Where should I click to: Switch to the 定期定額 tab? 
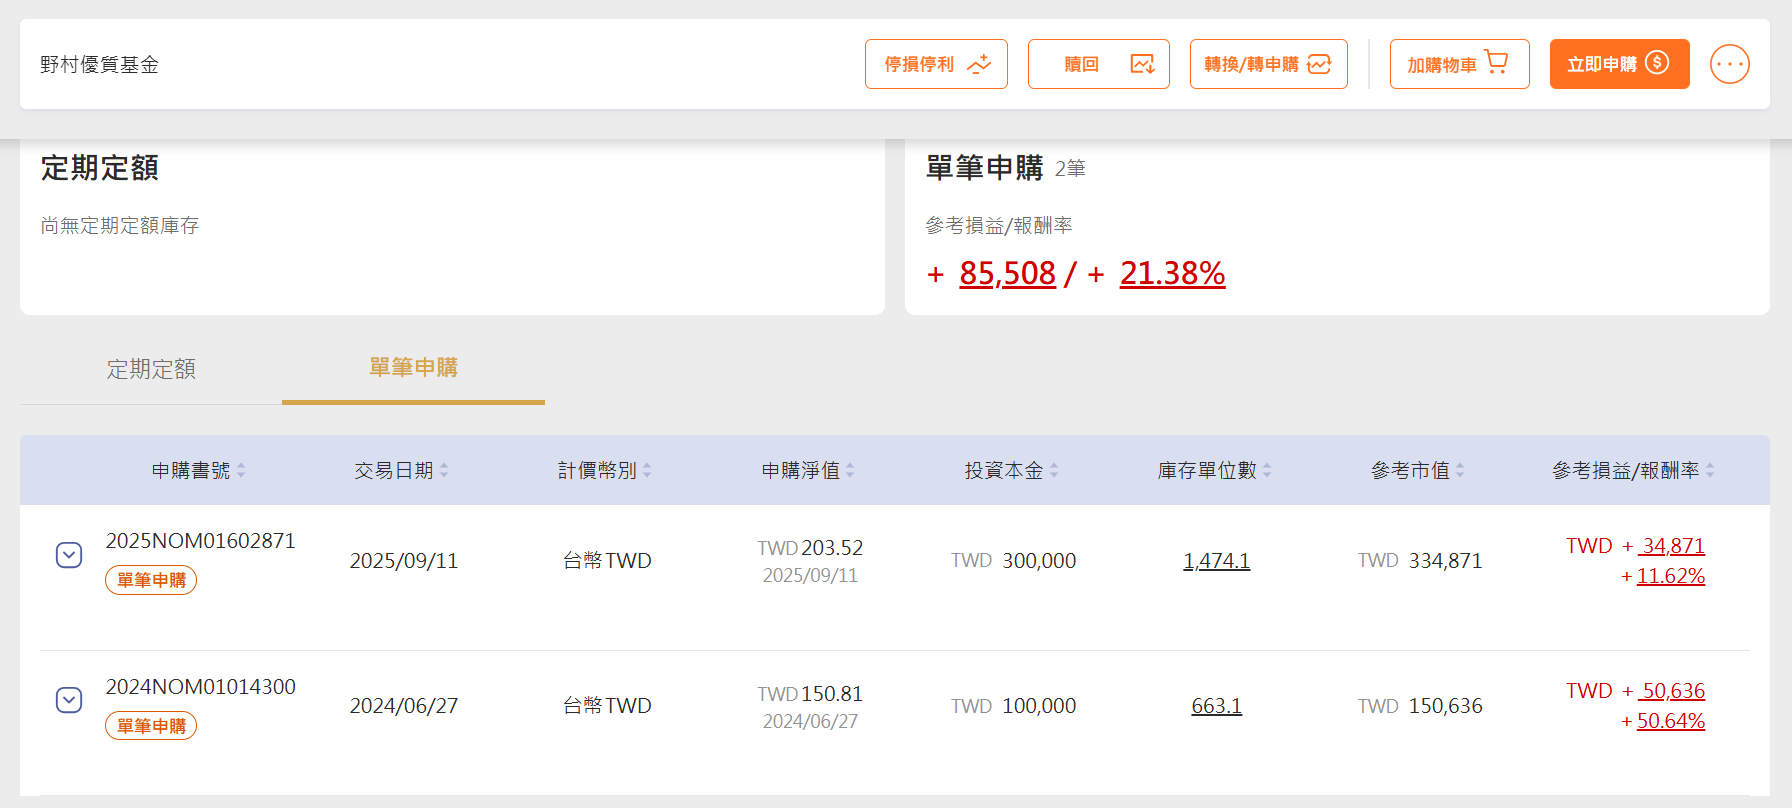[151, 369]
